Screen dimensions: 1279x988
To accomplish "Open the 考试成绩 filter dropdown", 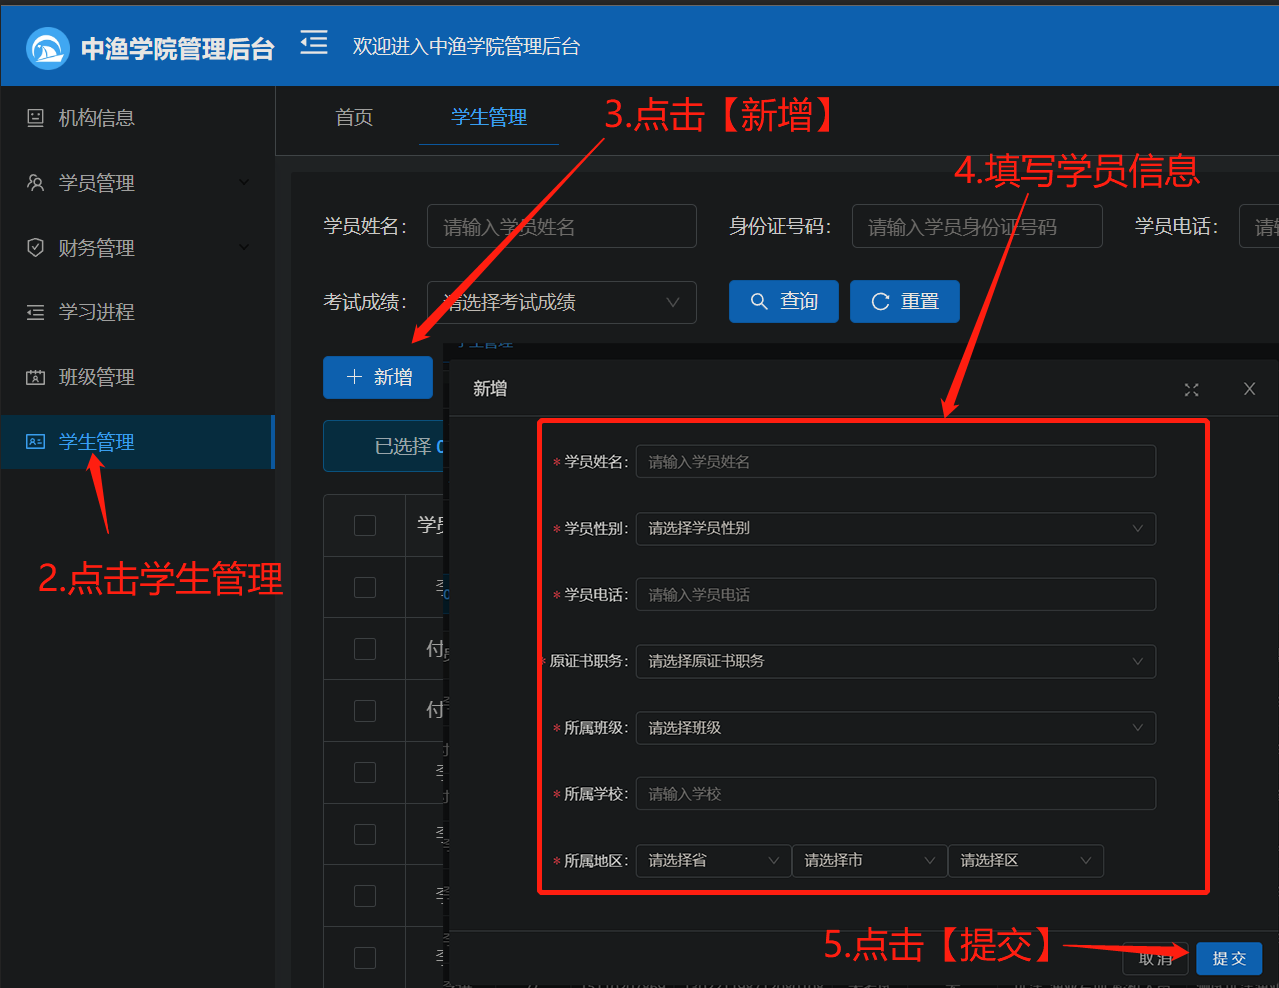I will (x=562, y=302).
